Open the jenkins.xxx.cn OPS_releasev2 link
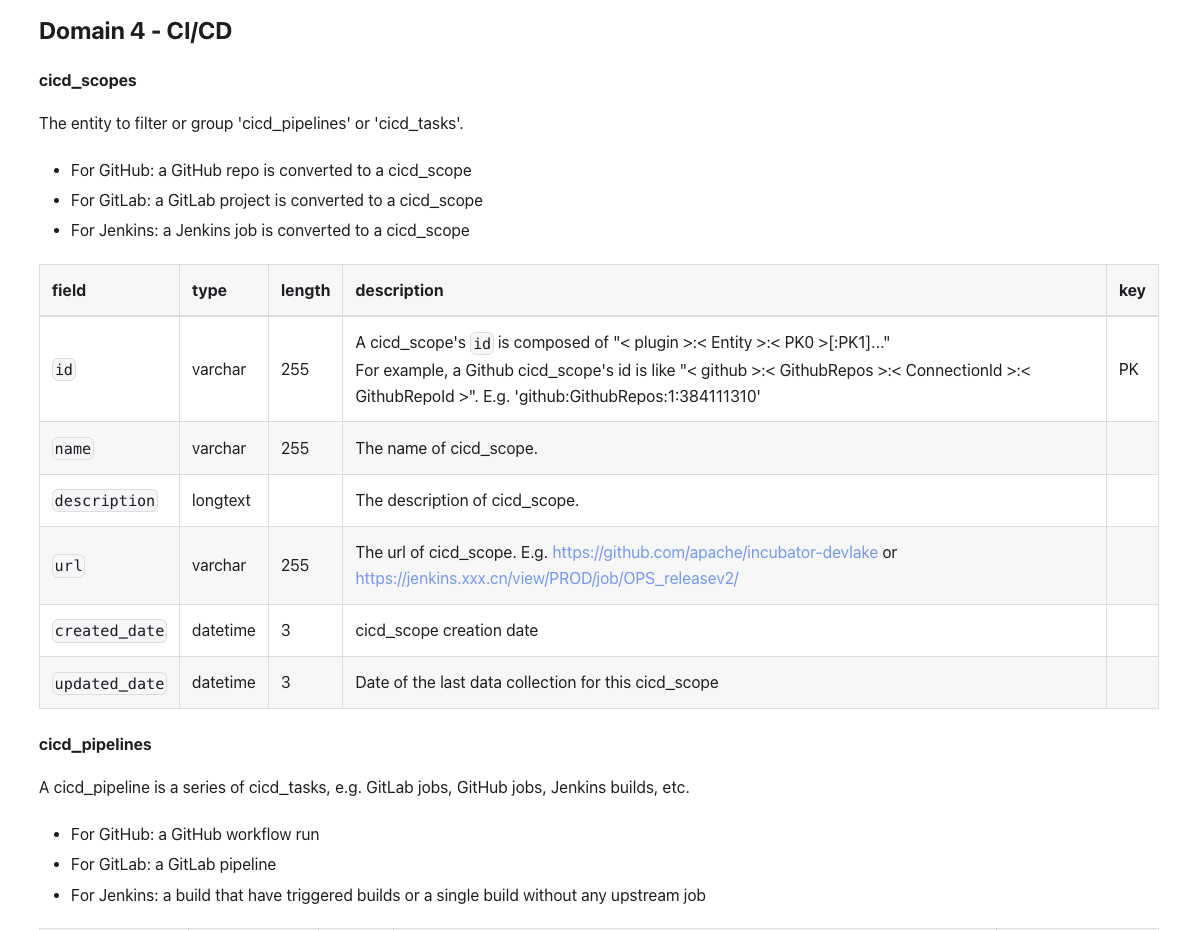This screenshot has width=1186, height=930. (546, 578)
